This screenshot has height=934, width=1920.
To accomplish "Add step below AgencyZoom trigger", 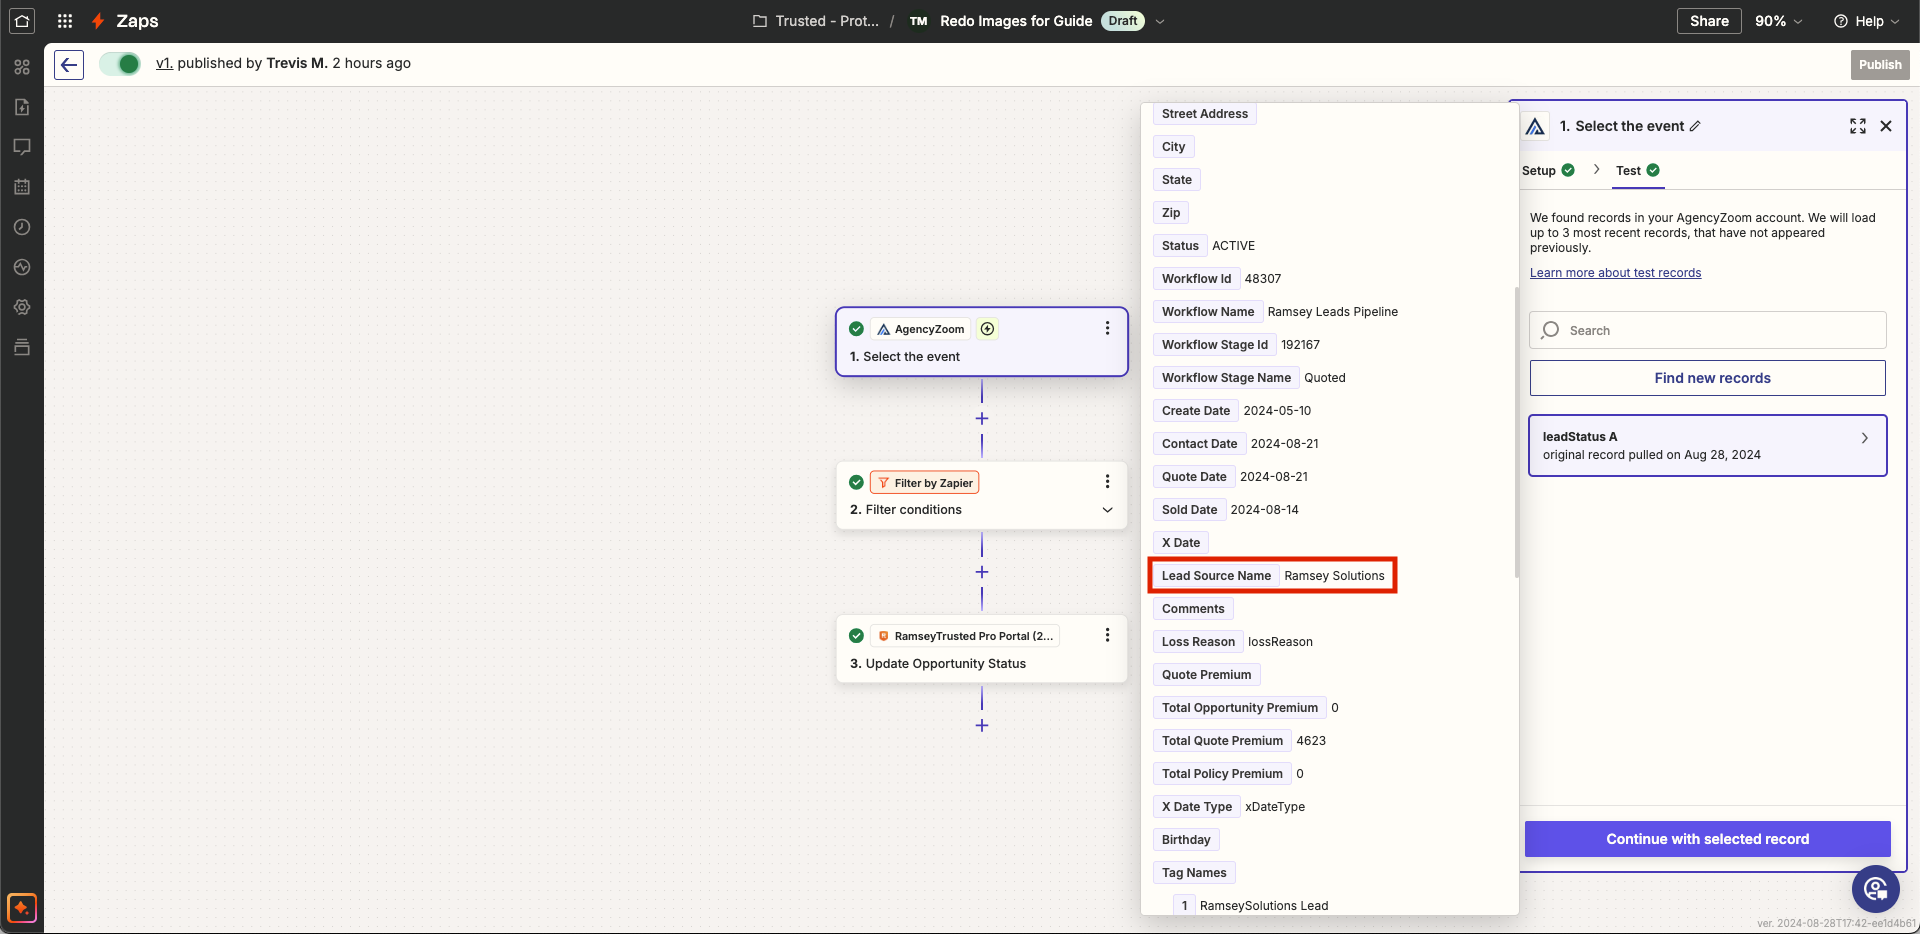I will coord(982,419).
